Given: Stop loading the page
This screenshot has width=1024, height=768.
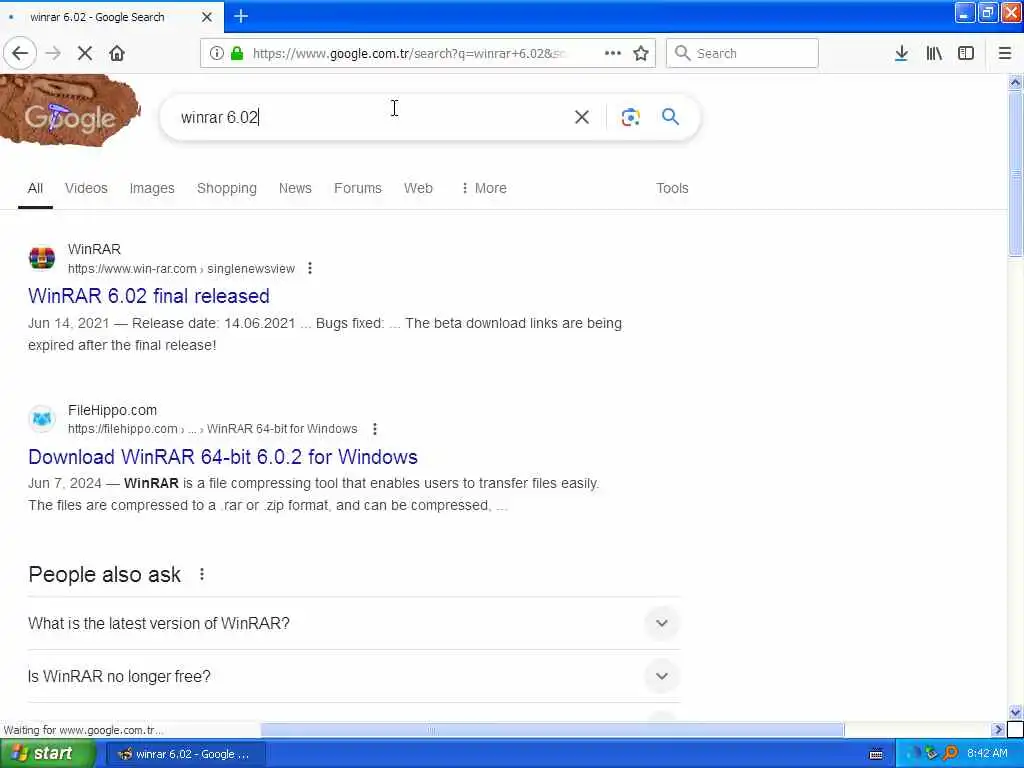Looking at the screenshot, I should 85,54.
